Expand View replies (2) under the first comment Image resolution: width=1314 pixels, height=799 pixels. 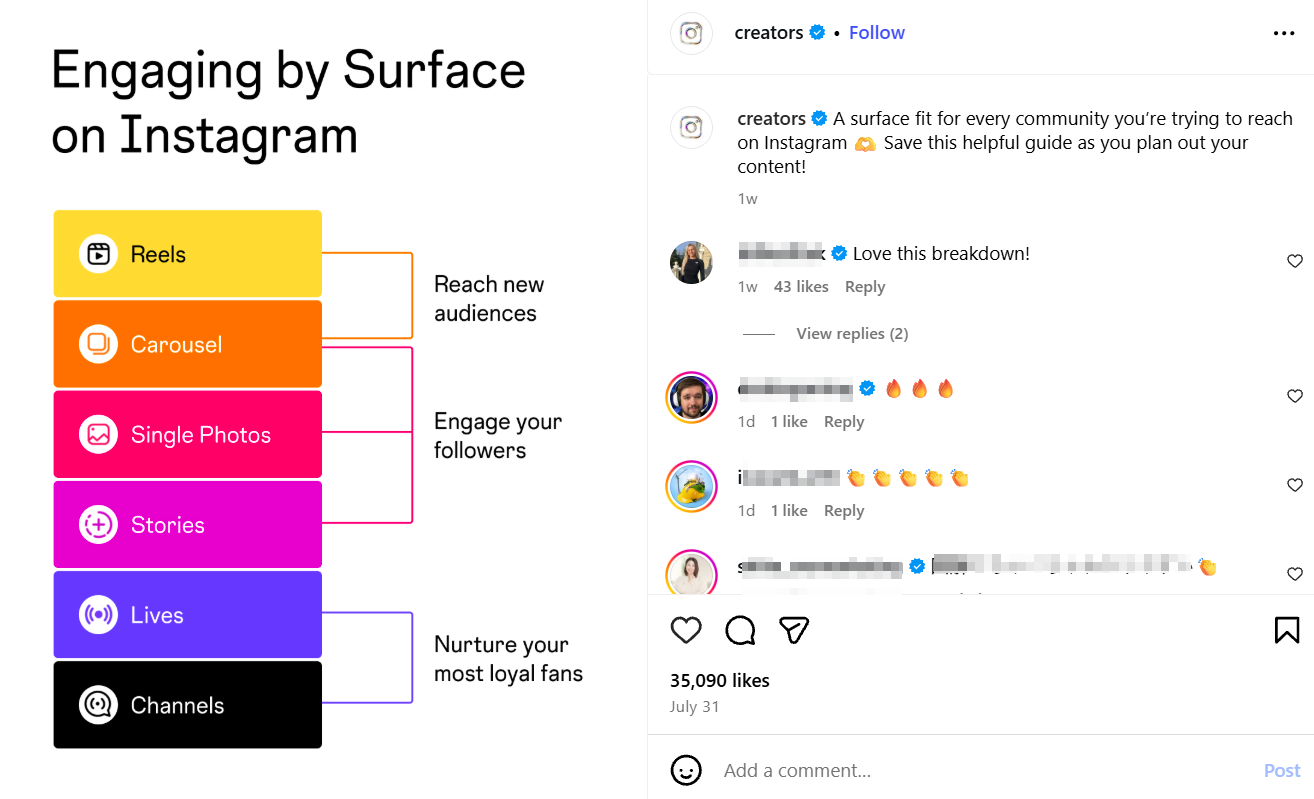pyautogui.click(x=852, y=333)
